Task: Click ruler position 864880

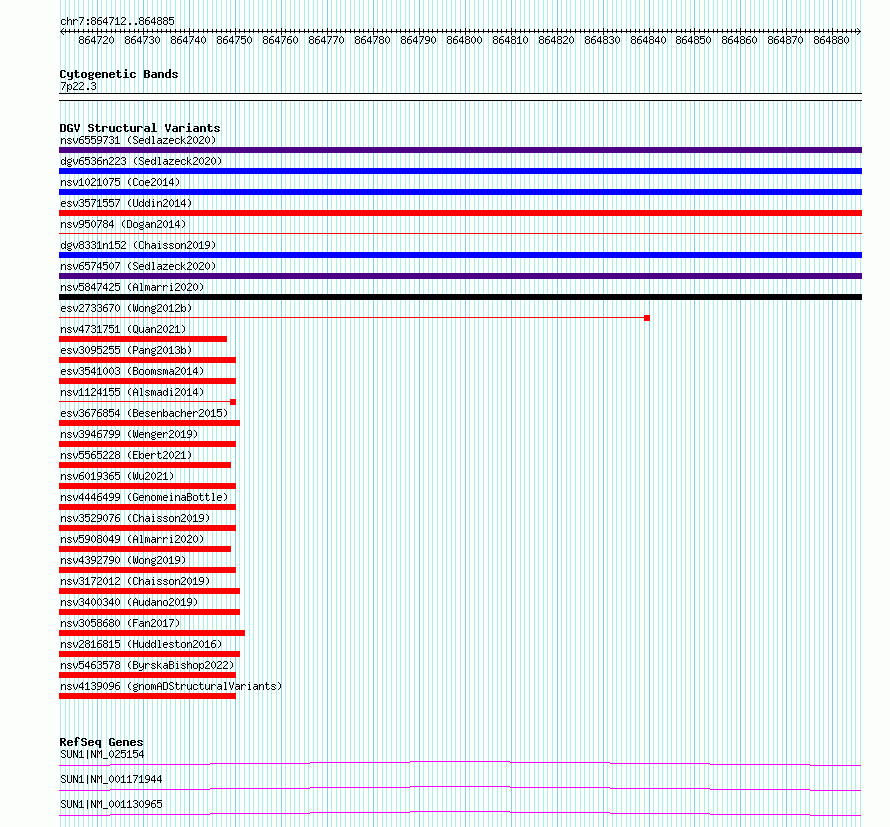Action: (832, 40)
